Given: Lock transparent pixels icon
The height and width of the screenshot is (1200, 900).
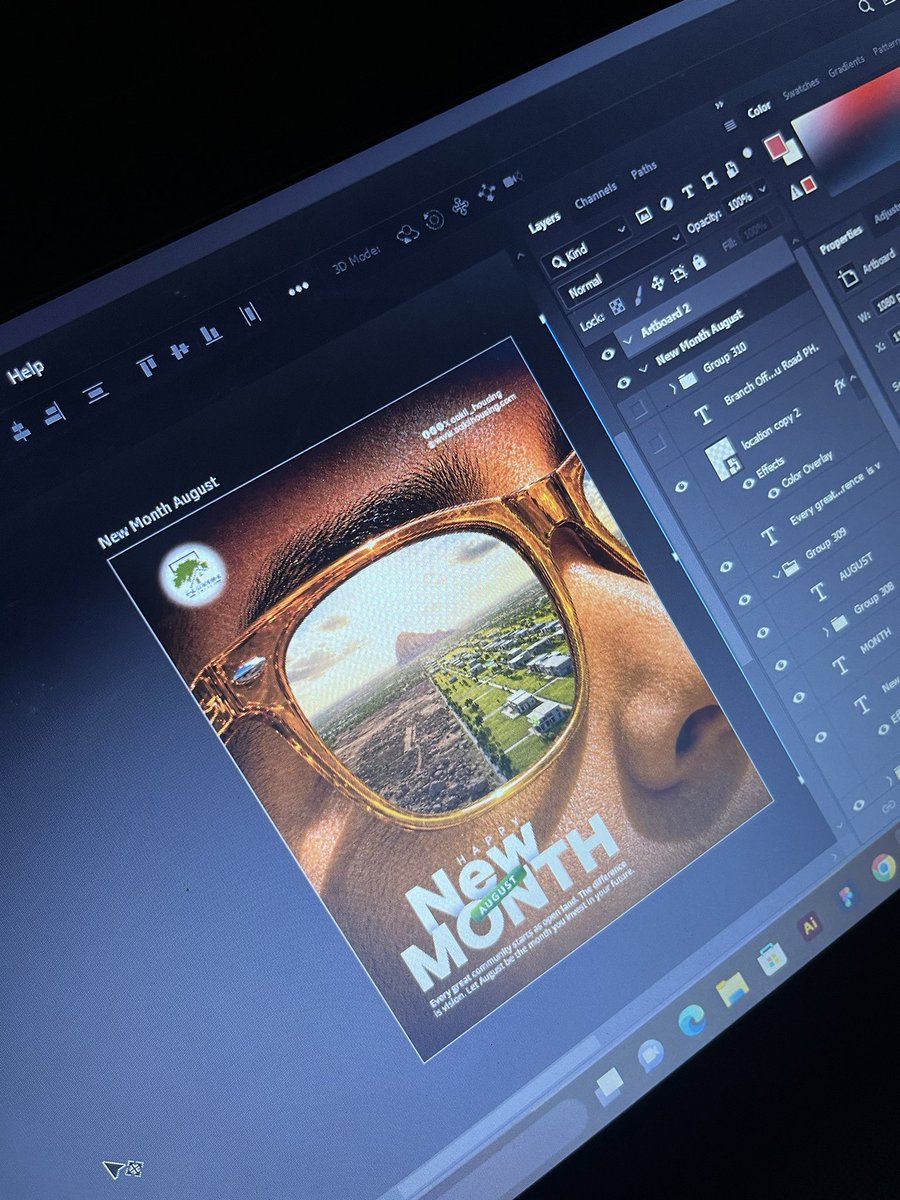Looking at the screenshot, I should (x=616, y=304).
